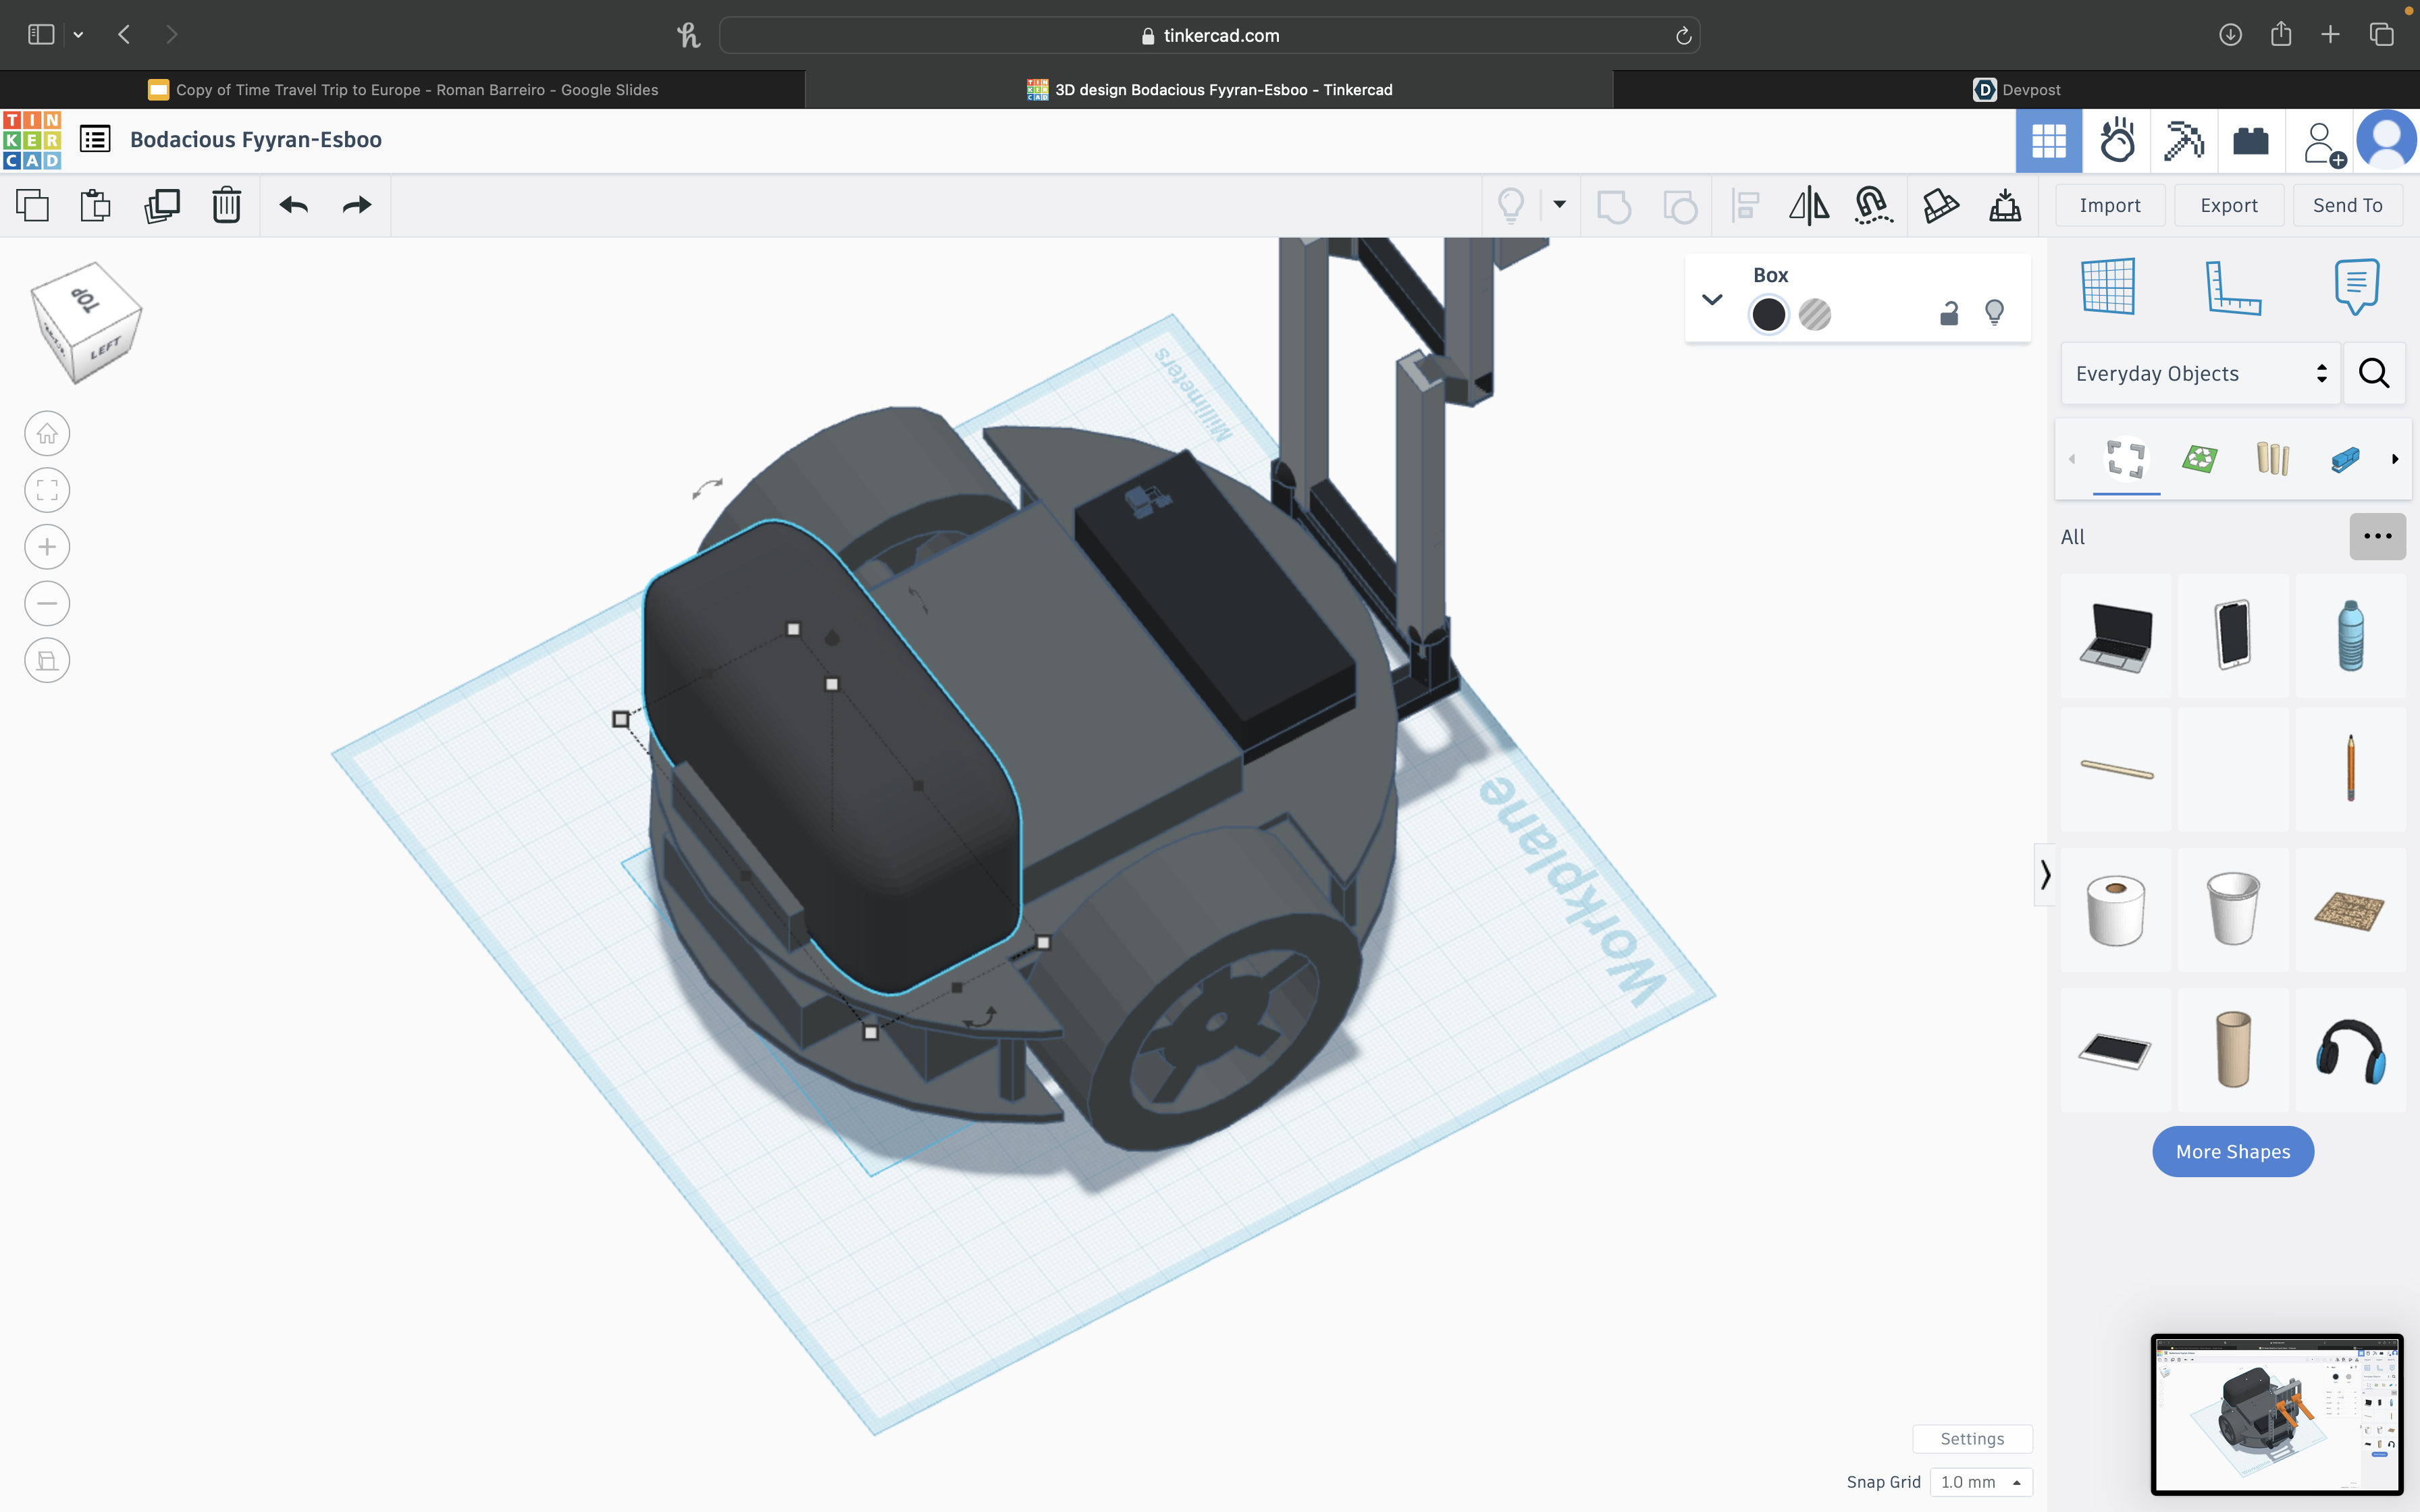2420x1512 pixels.
Task: Open Everyday Objects shape category dropdown
Action: click(x=2200, y=374)
